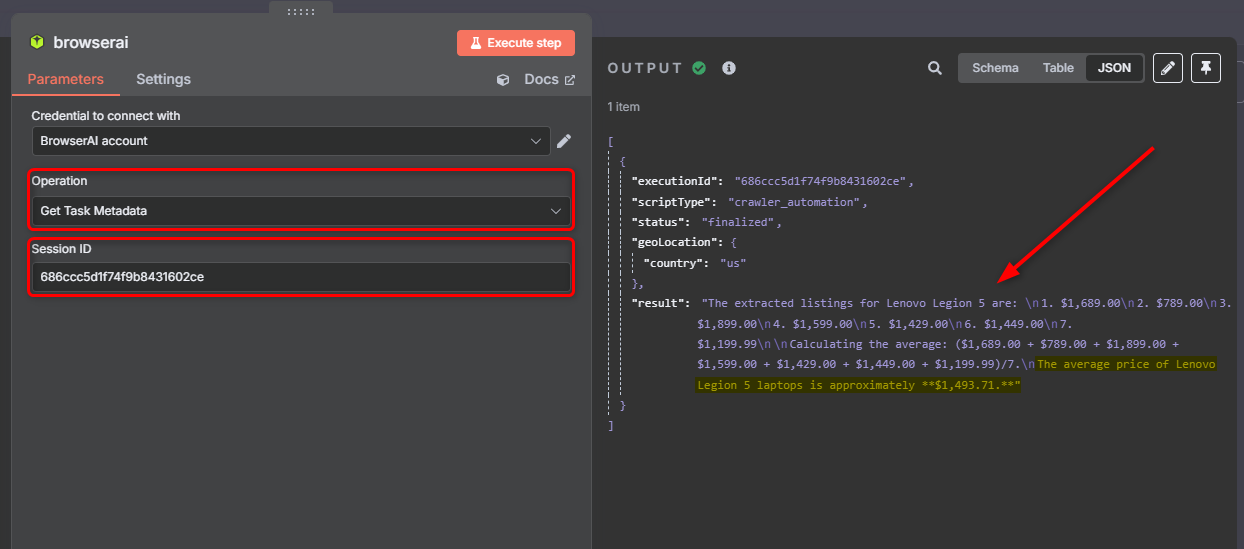Switch to the Parameters tab
1244x549 pixels.
click(x=65, y=79)
